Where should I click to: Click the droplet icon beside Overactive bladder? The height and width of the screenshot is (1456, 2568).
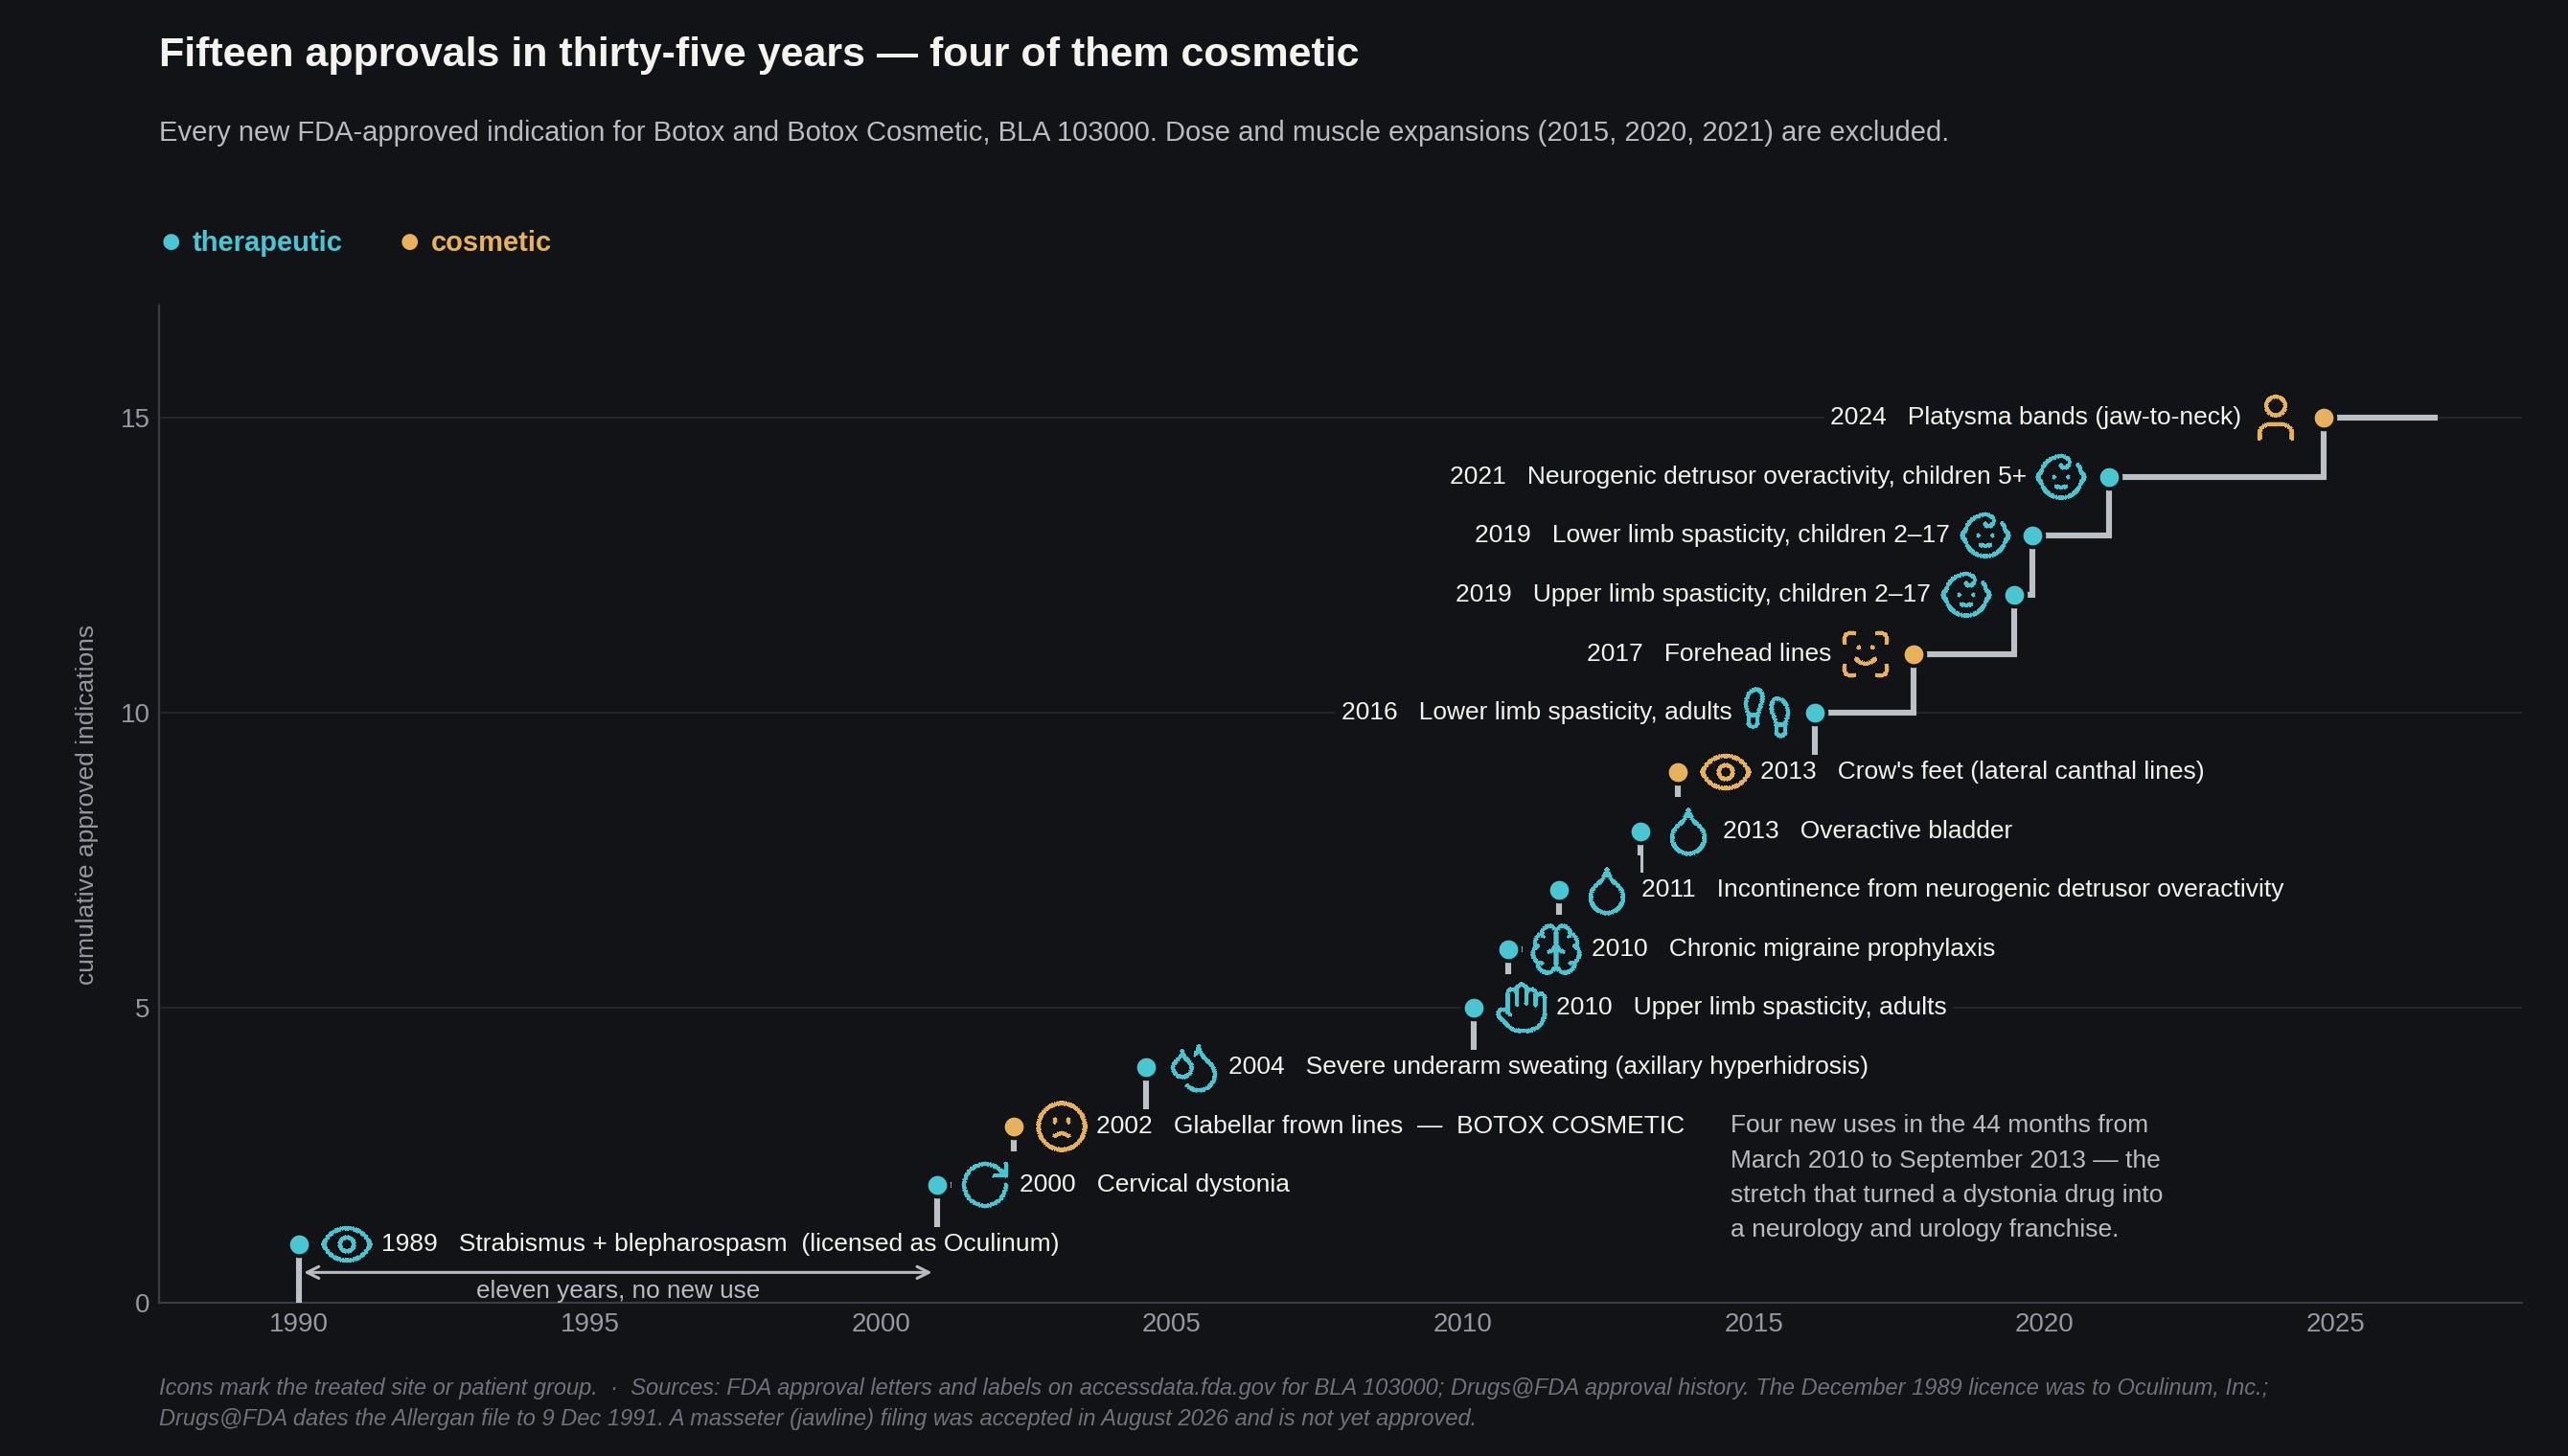click(1688, 832)
